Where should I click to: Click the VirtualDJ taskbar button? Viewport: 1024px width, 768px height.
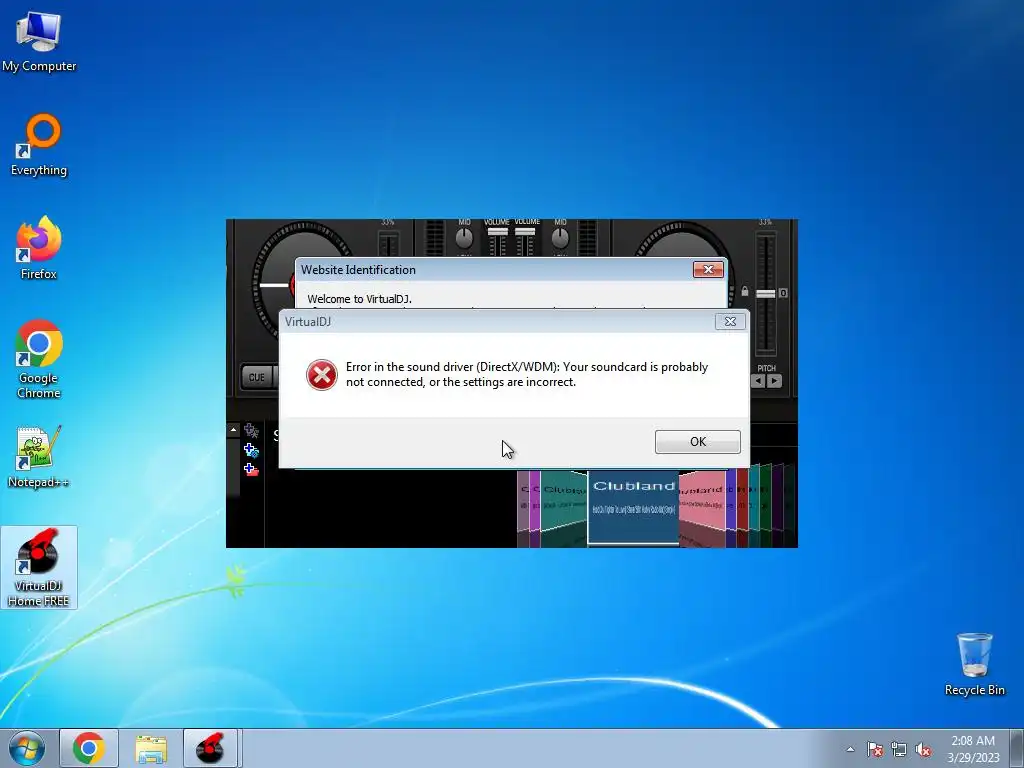pyautogui.click(x=210, y=748)
